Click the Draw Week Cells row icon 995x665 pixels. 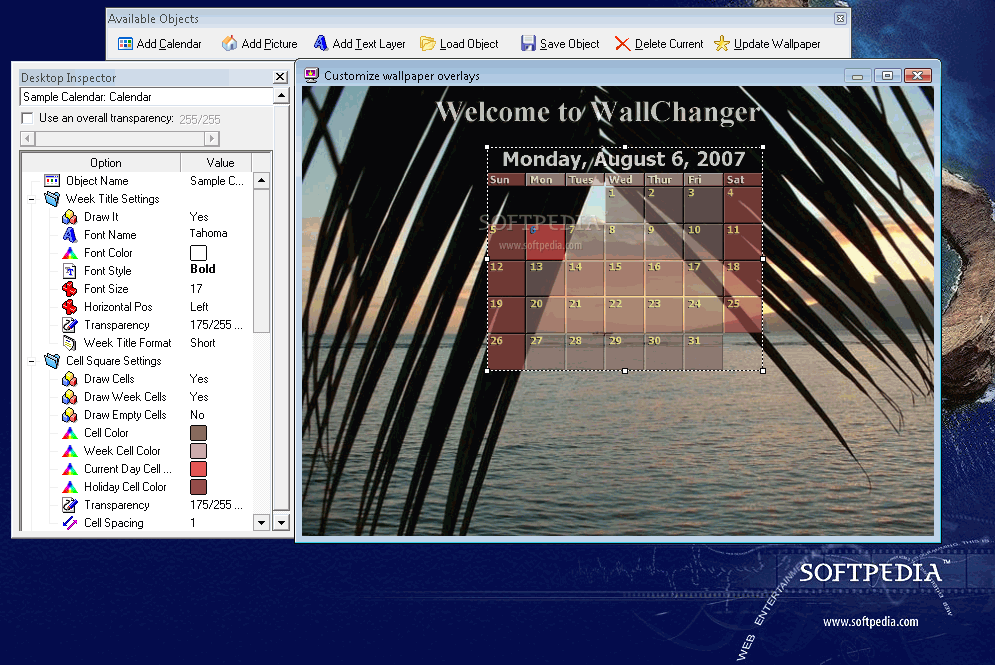(70, 397)
